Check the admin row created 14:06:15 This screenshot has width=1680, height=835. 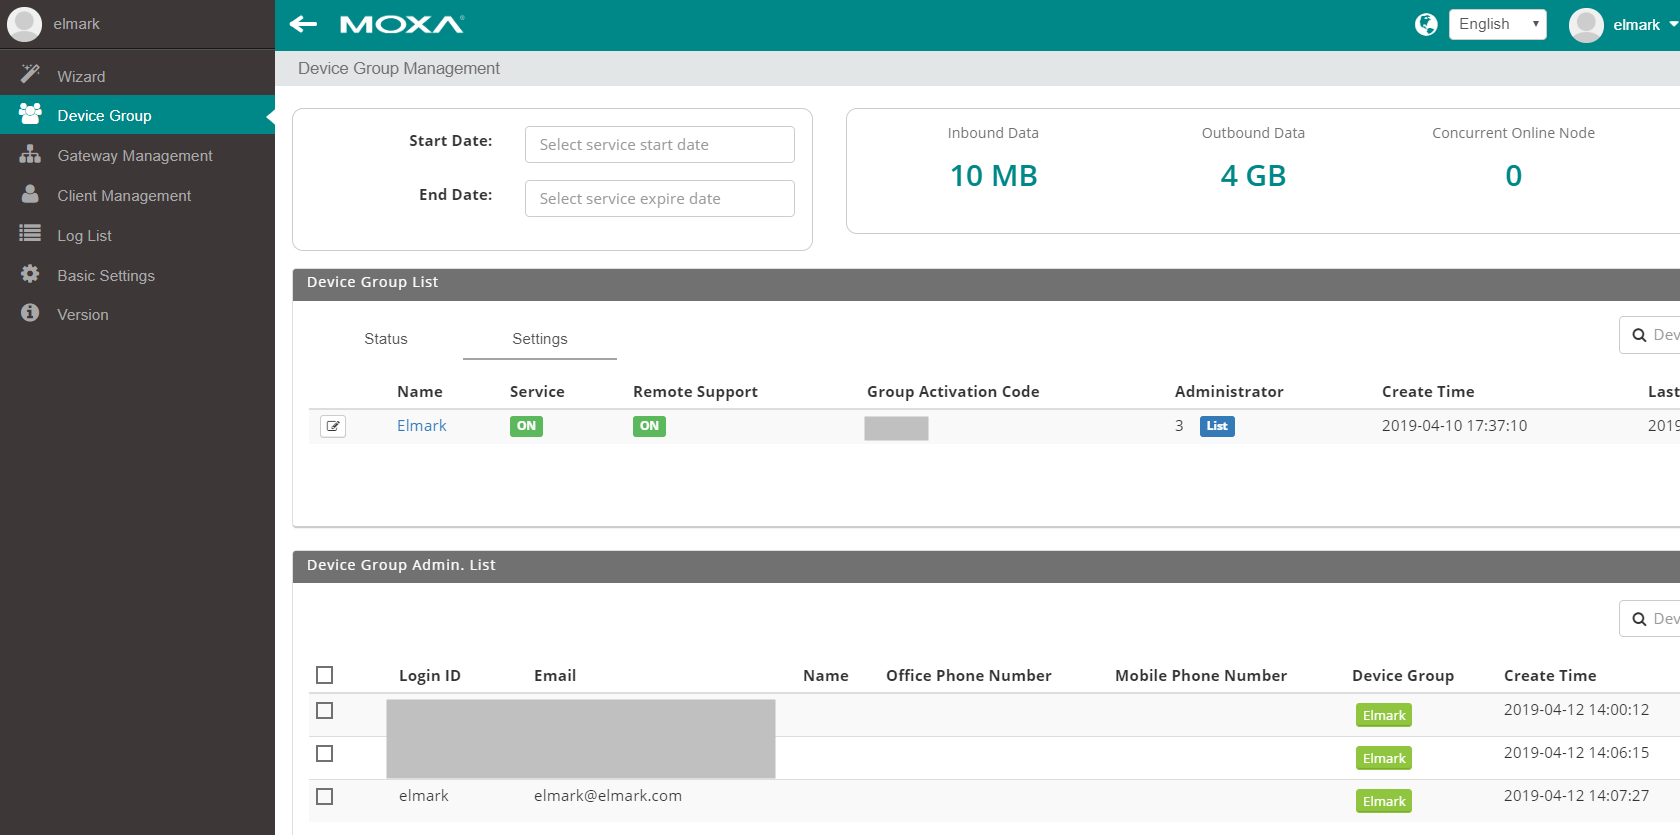324,753
